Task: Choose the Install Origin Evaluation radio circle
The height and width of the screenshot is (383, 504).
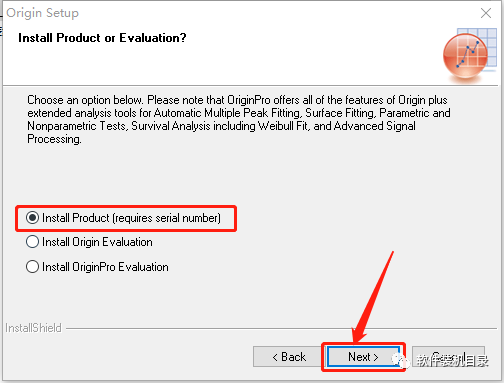Action: point(32,242)
